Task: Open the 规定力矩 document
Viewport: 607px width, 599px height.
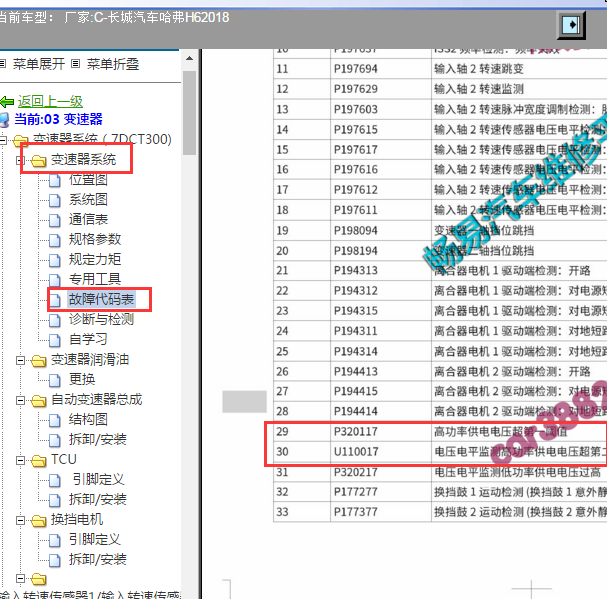Action: pyautogui.click(x=95, y=259)
